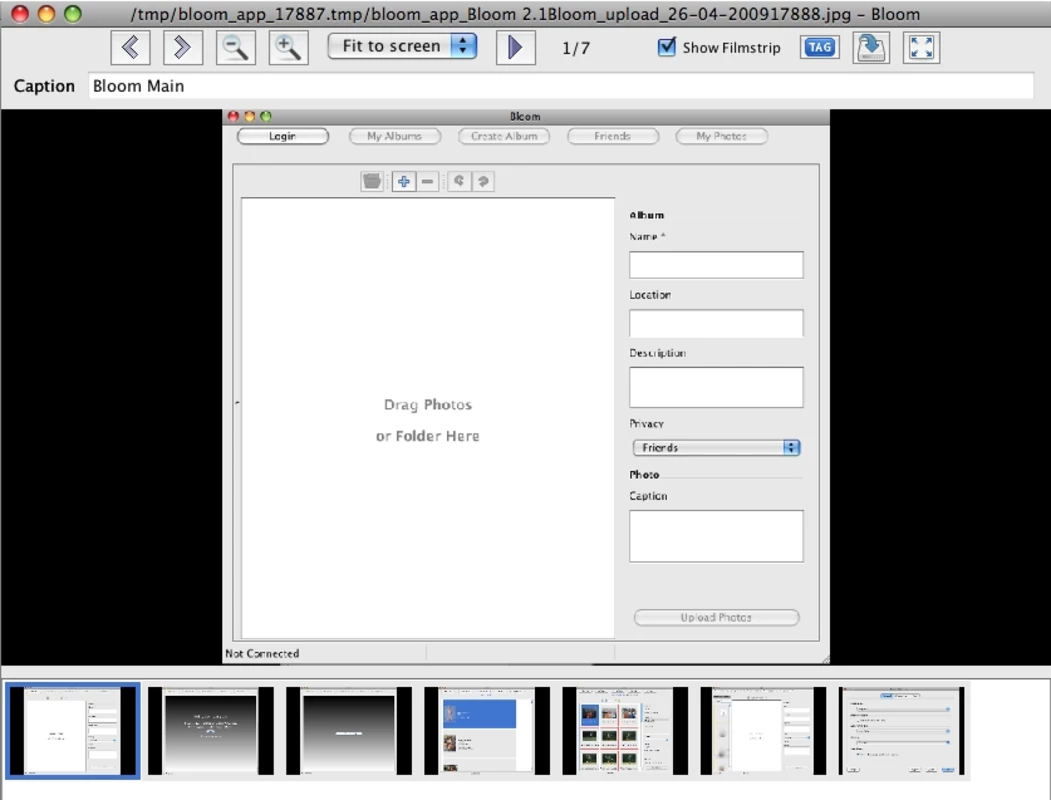Open the Fit to screen dropdown

click(402, 46)
